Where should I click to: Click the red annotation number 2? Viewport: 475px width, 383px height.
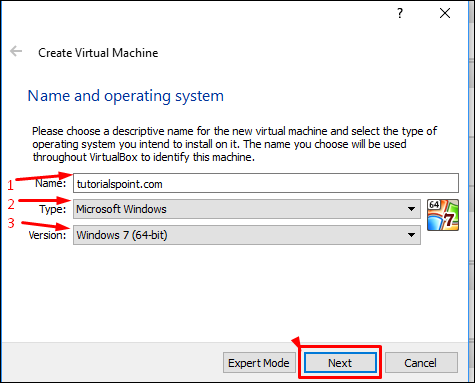pos(11,204)
